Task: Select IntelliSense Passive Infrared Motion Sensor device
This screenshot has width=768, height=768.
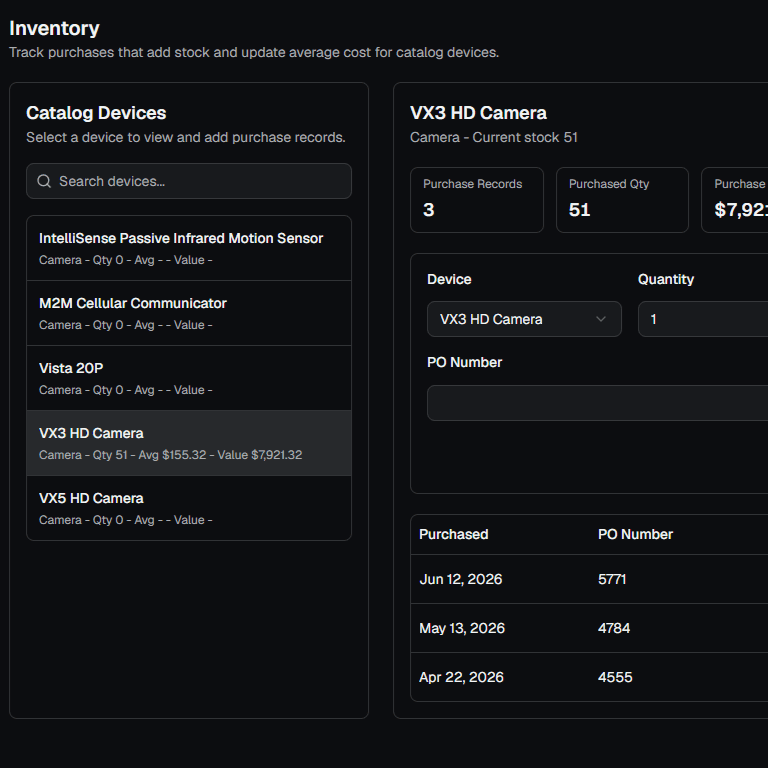Action: pyautogui.click(x=189, y=248)
